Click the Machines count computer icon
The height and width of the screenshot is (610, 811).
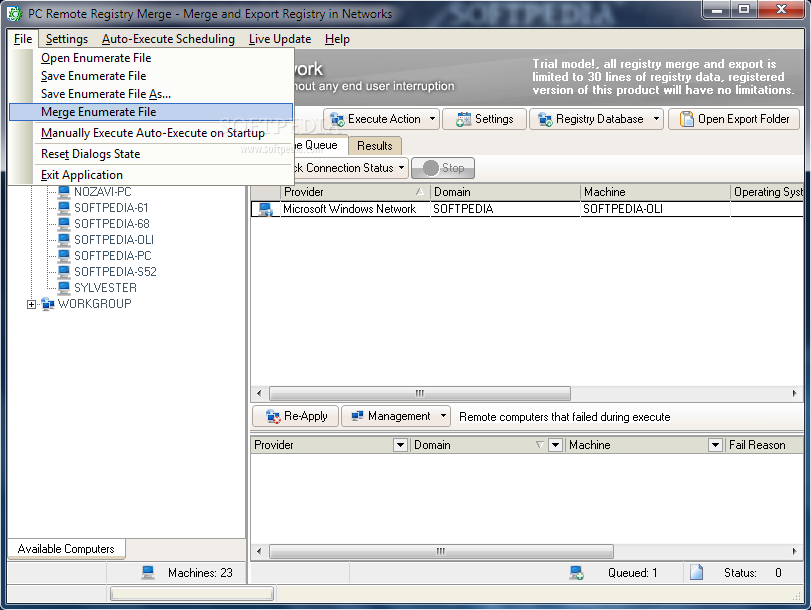148,573
